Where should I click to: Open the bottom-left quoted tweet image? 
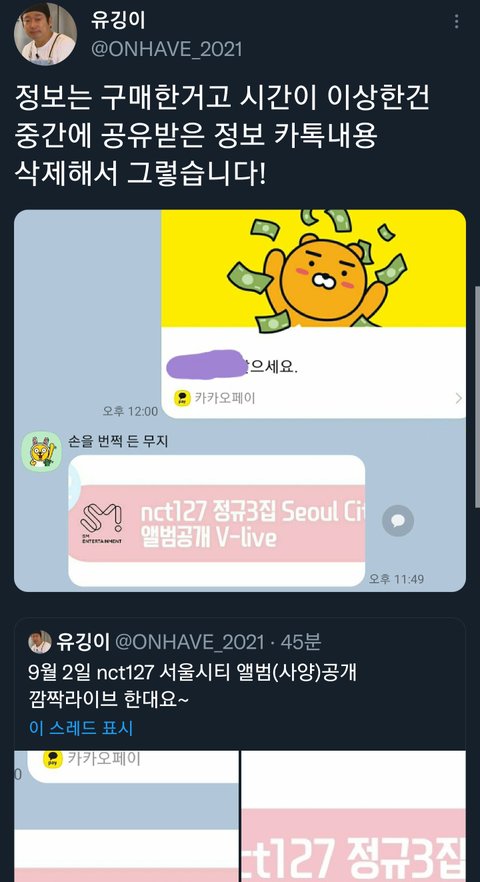click(127, 816)
